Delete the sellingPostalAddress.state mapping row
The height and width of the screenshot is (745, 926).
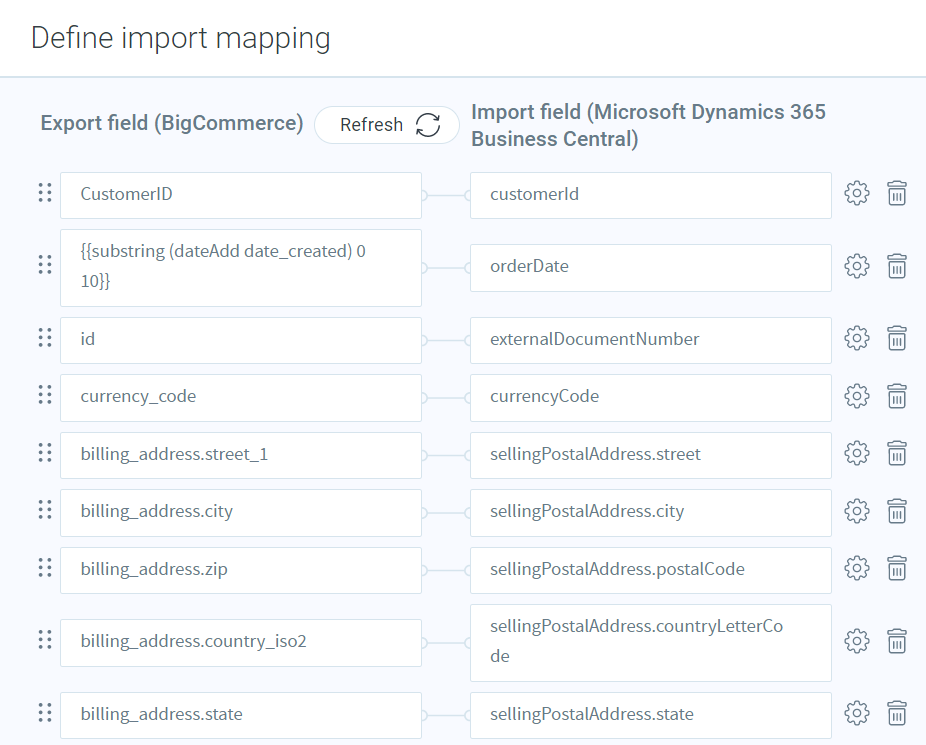[x=896, y=713]
